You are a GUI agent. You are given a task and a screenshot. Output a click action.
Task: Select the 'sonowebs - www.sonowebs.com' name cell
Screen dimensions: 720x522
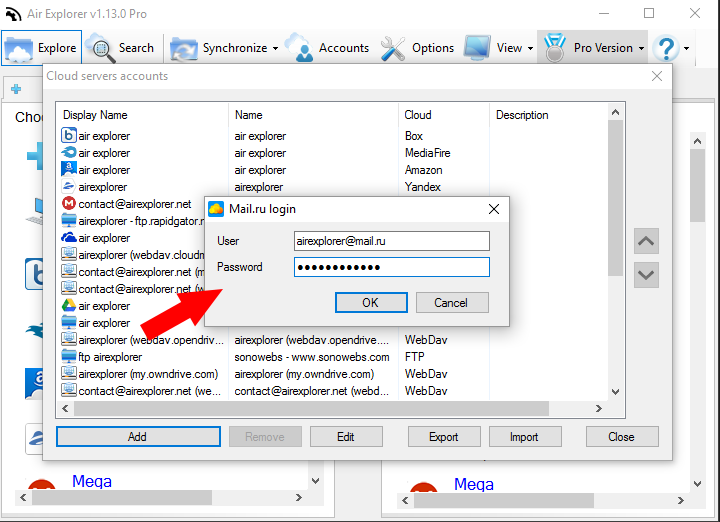click(x=312, y=357)
